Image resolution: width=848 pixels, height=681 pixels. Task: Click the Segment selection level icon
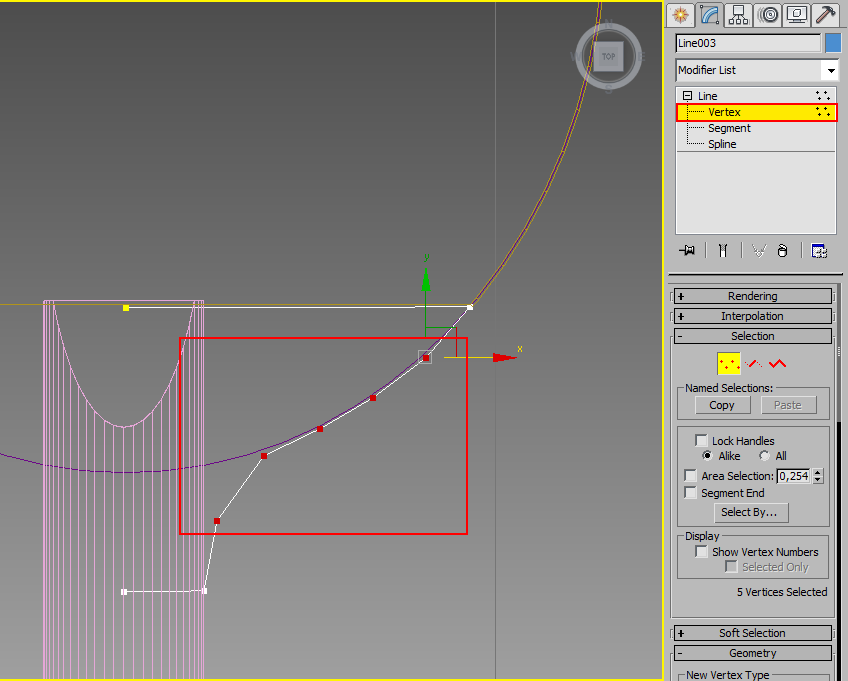(x=754, y=363)
